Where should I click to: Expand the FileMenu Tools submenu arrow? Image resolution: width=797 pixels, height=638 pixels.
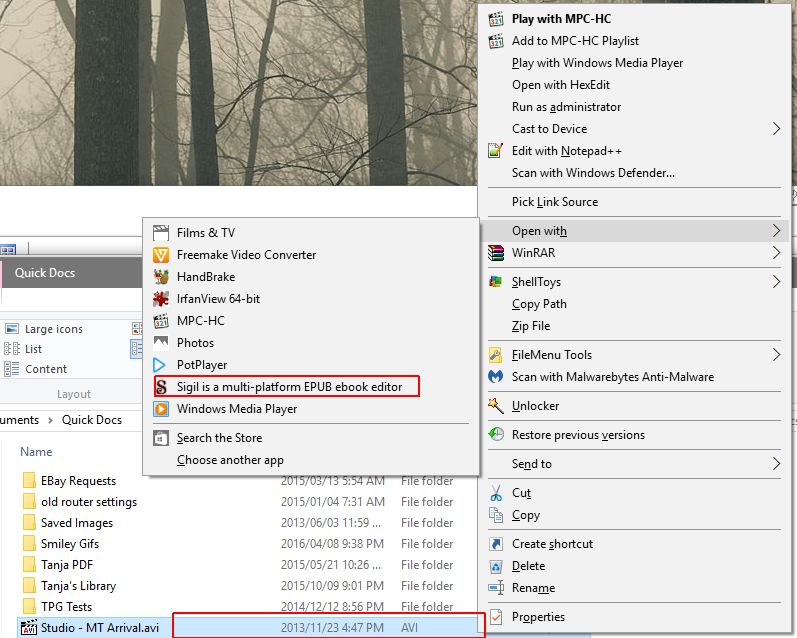pos(776,354)
